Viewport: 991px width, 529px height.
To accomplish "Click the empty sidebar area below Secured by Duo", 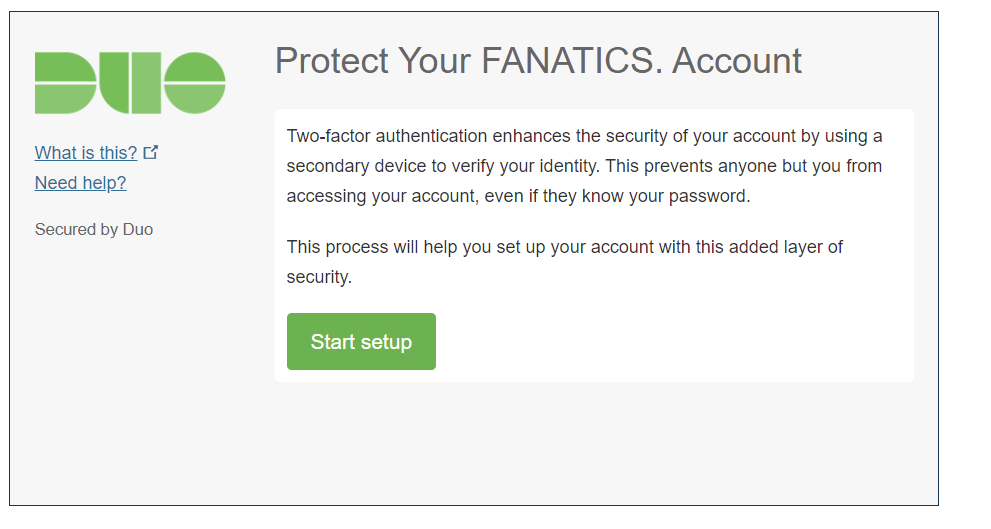I will point(126,367).
